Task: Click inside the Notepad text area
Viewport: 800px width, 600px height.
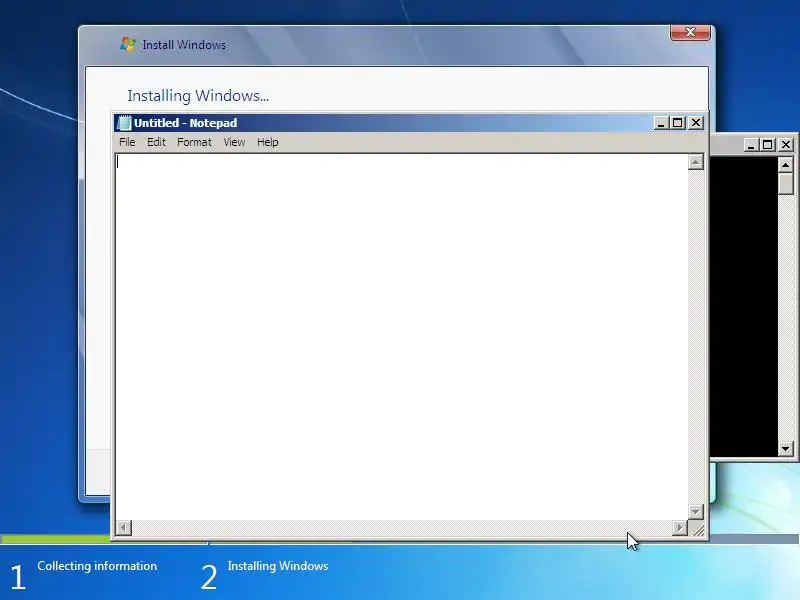Action: (x=402, y=337)
